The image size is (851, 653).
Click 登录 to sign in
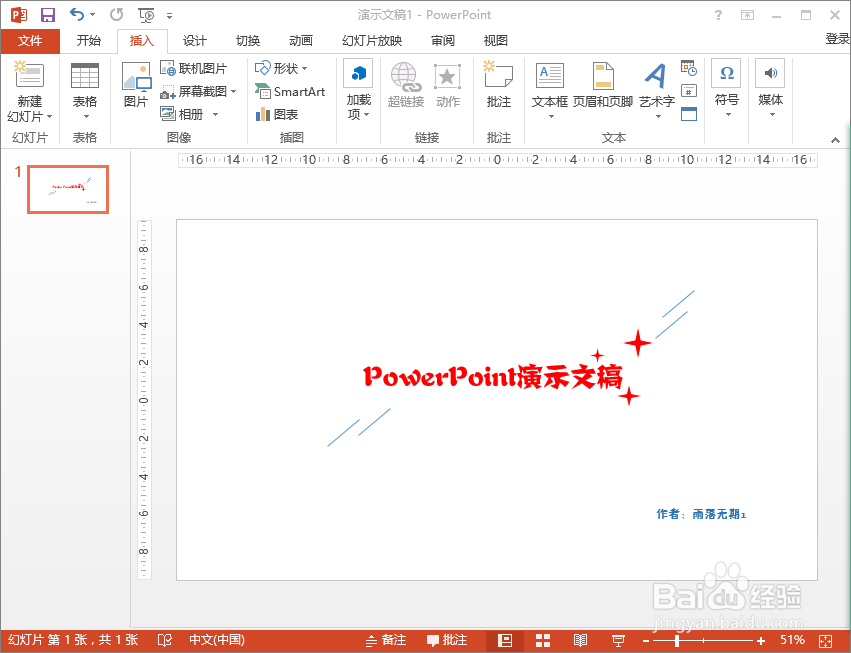pyautogui.click(x=837, y=39)
